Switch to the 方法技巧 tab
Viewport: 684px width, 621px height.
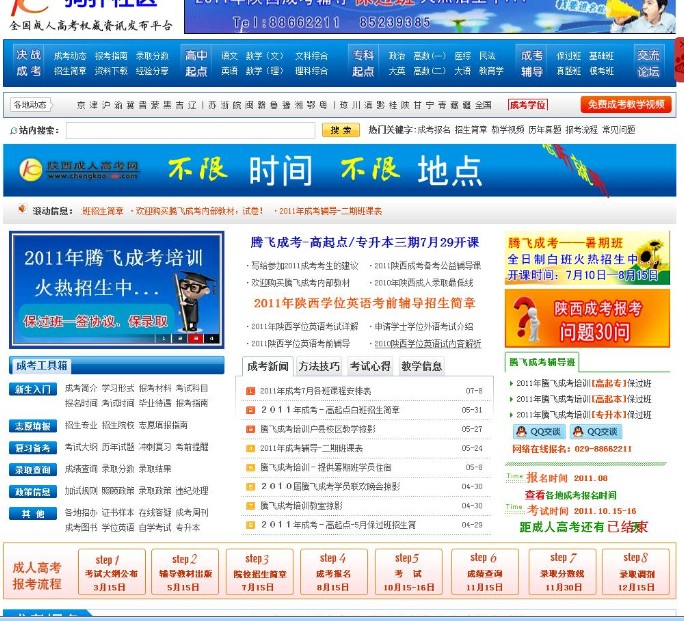[319, 366]
